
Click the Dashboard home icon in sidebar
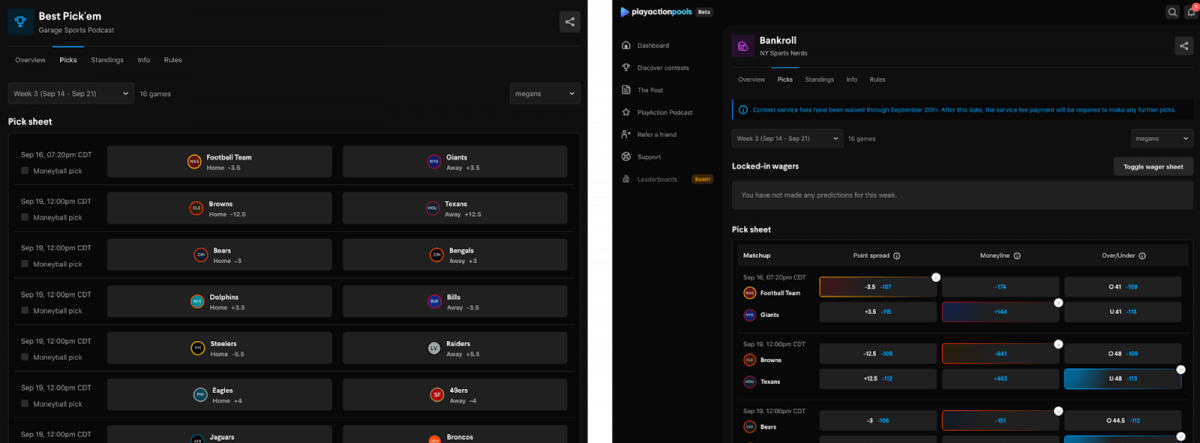coord(626,45)
